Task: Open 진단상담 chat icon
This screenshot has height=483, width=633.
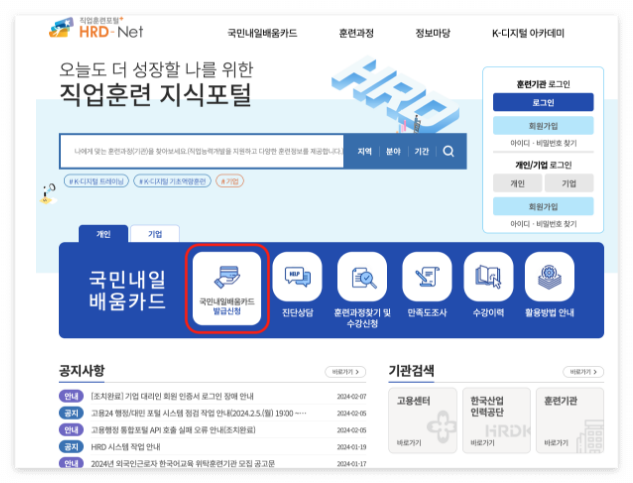Action: point(298,277)
